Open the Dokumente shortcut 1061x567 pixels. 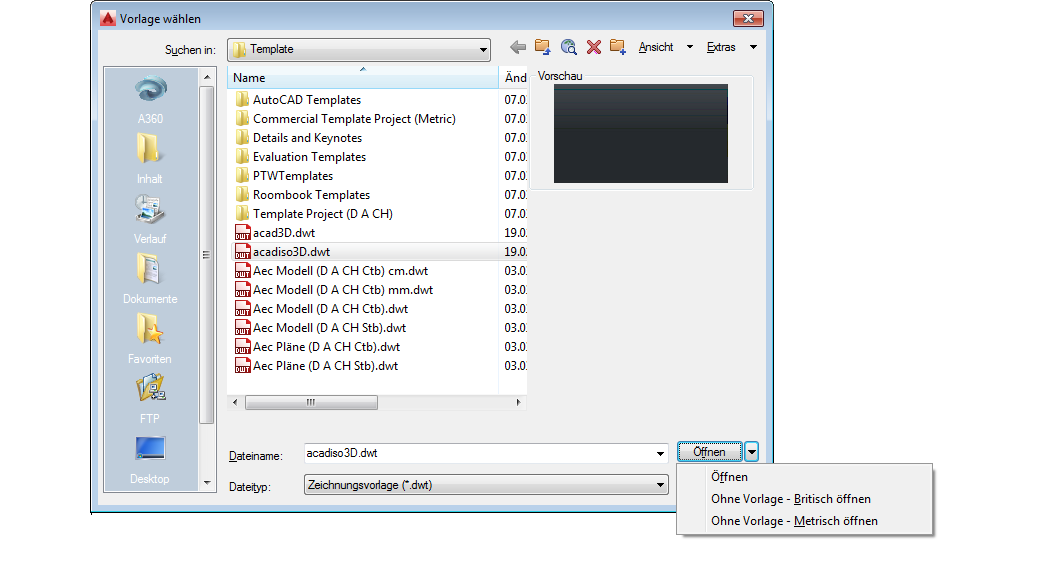[x=150, y=279]
